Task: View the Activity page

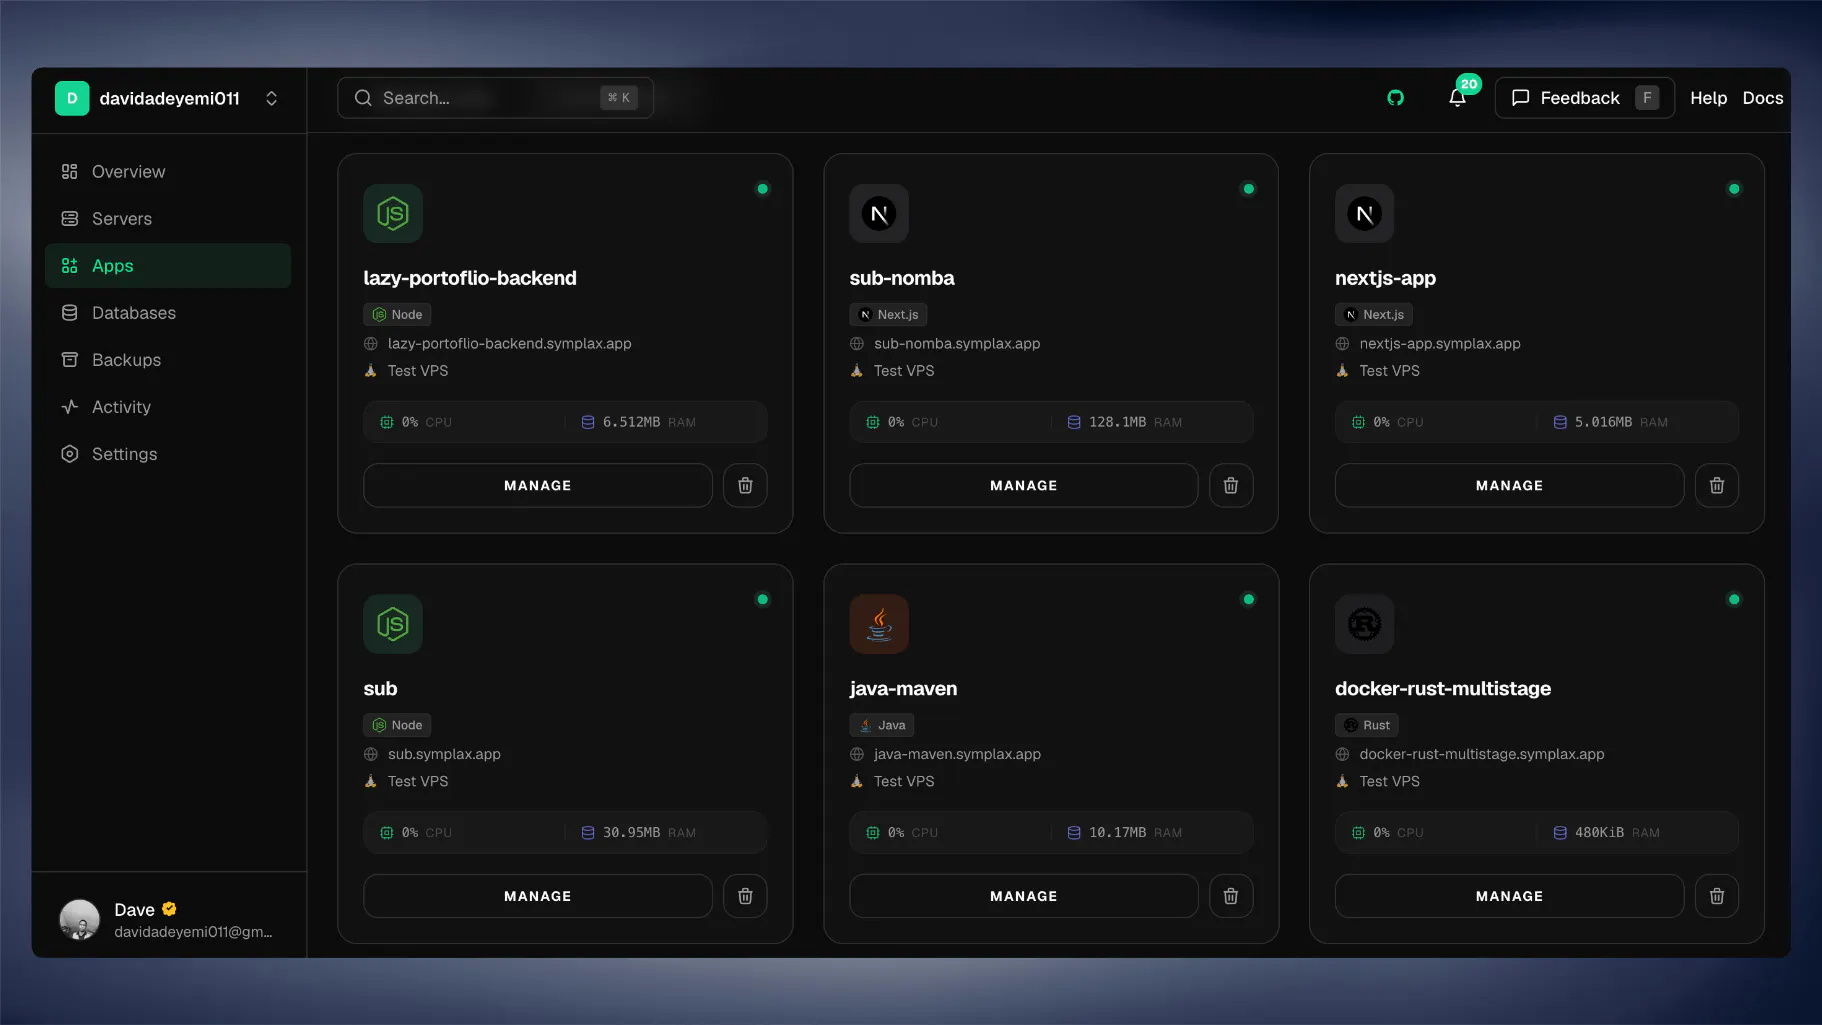Action: [x=168, y=407]
